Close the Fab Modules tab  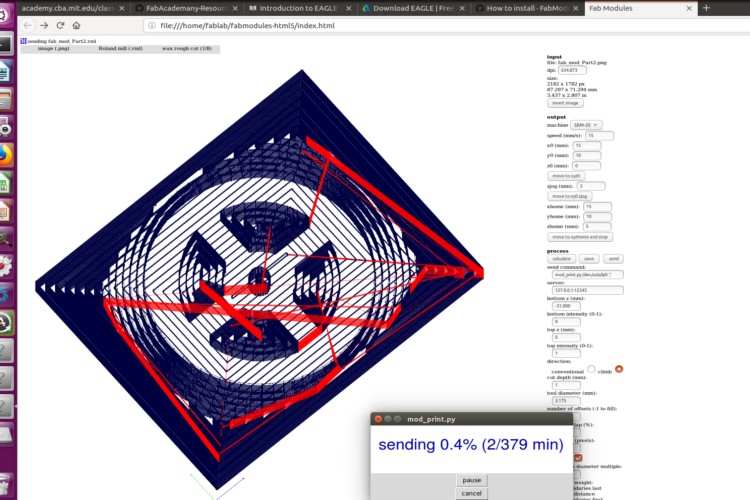(x=689, y=8)
